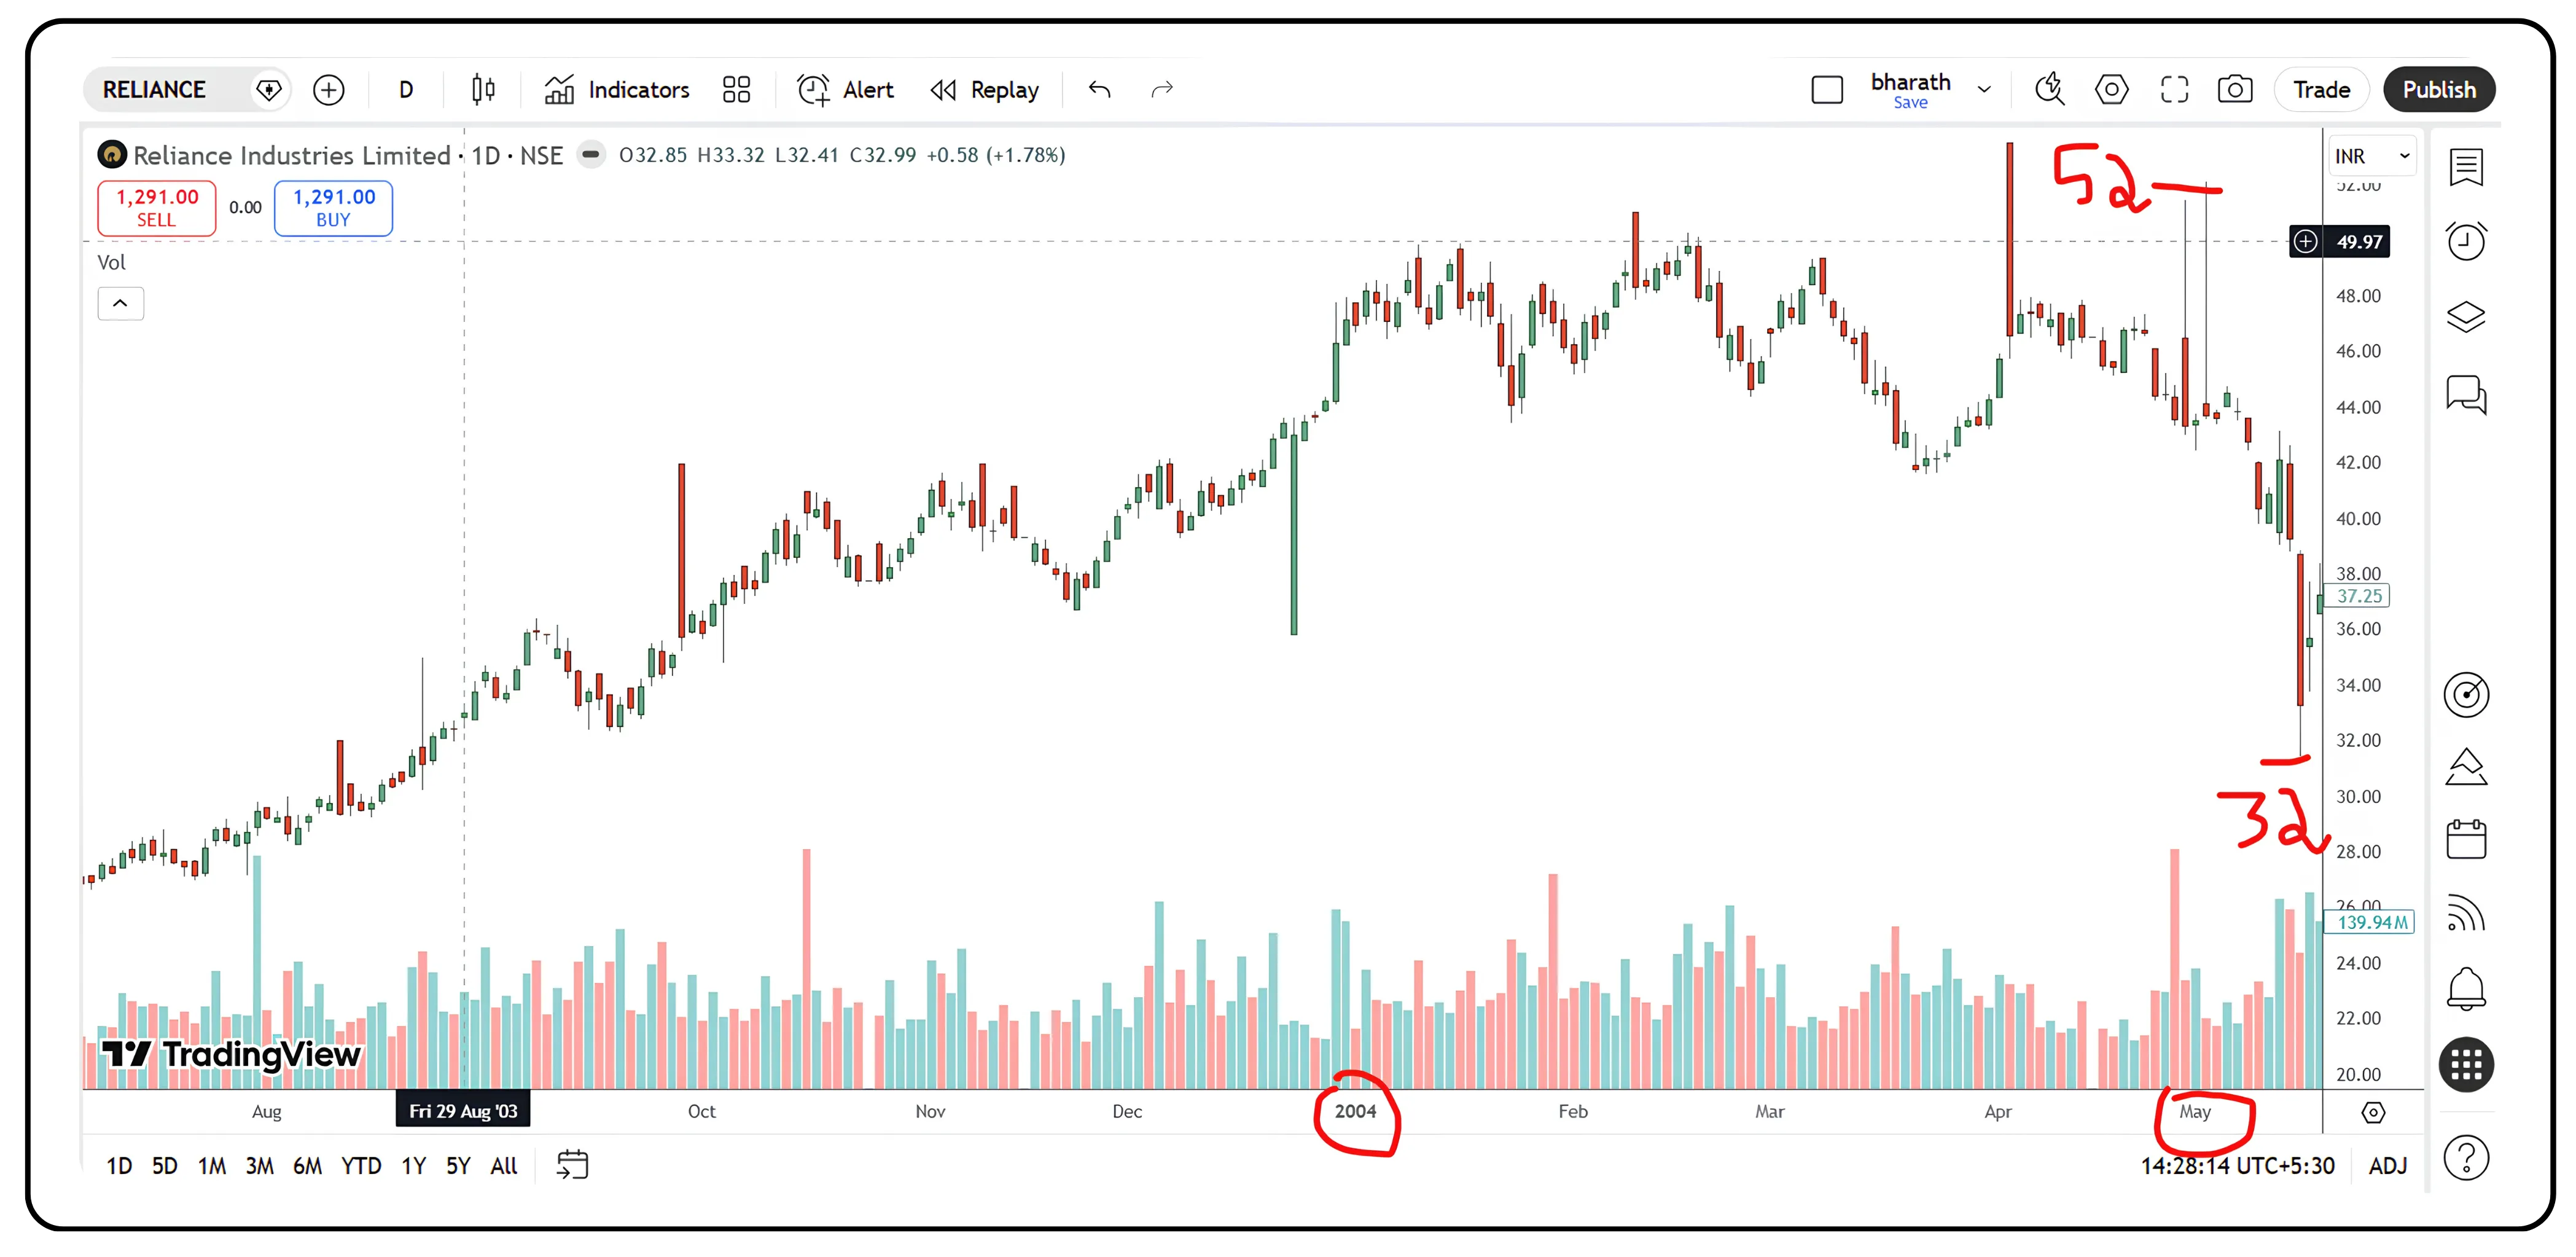Open the go-to date calendar icon
Screen dimensions: 2576x1257
click(572, 1166)
